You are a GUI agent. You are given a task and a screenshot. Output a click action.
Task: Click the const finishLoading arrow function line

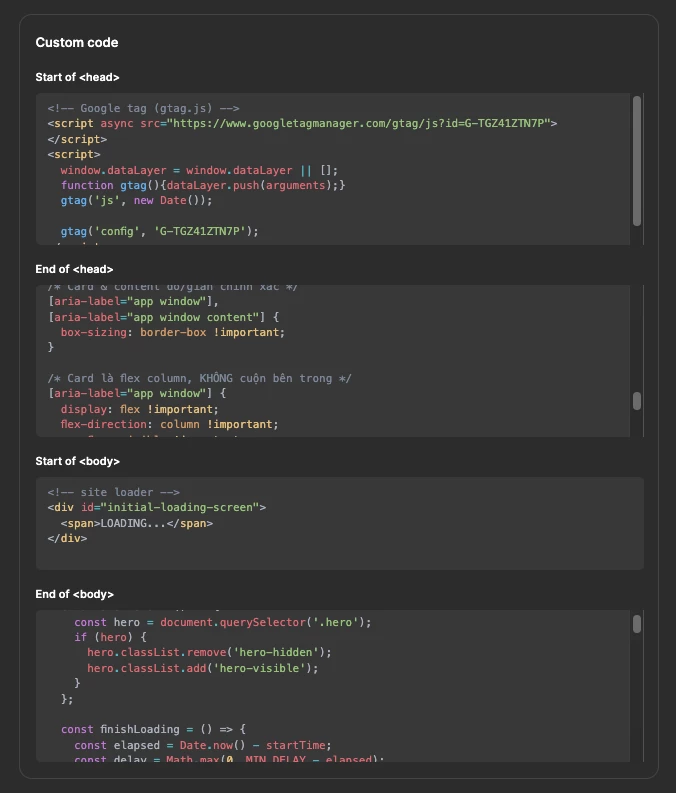click(153, 729)
